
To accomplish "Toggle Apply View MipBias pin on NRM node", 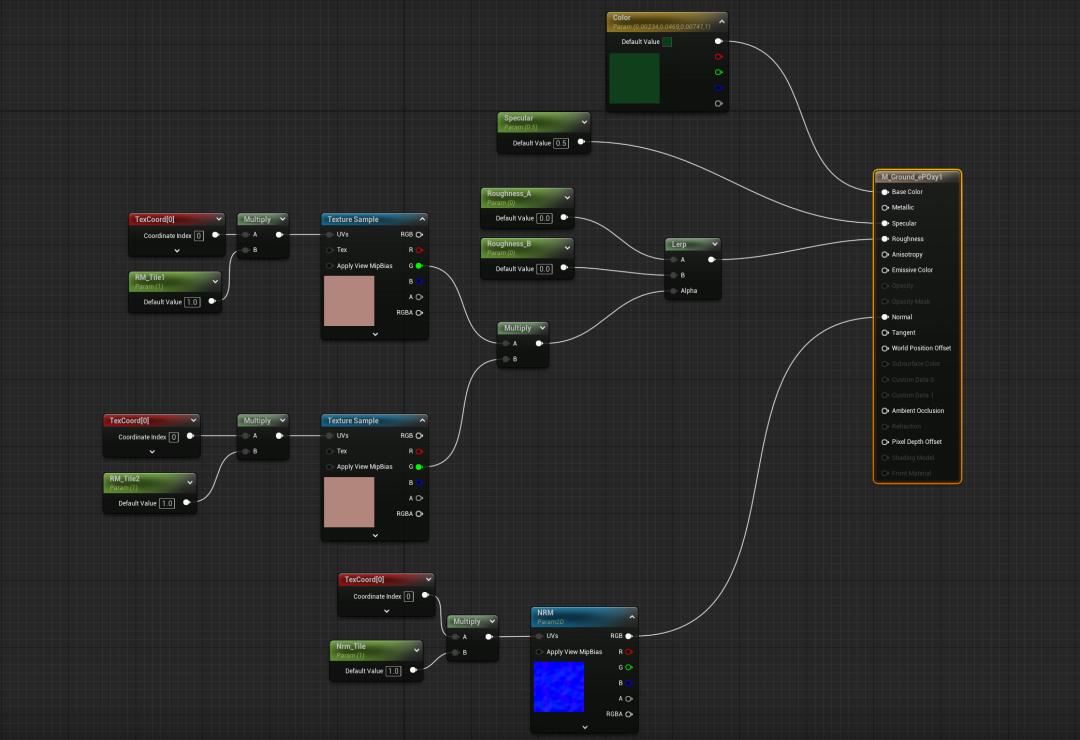I will [539, 652].
